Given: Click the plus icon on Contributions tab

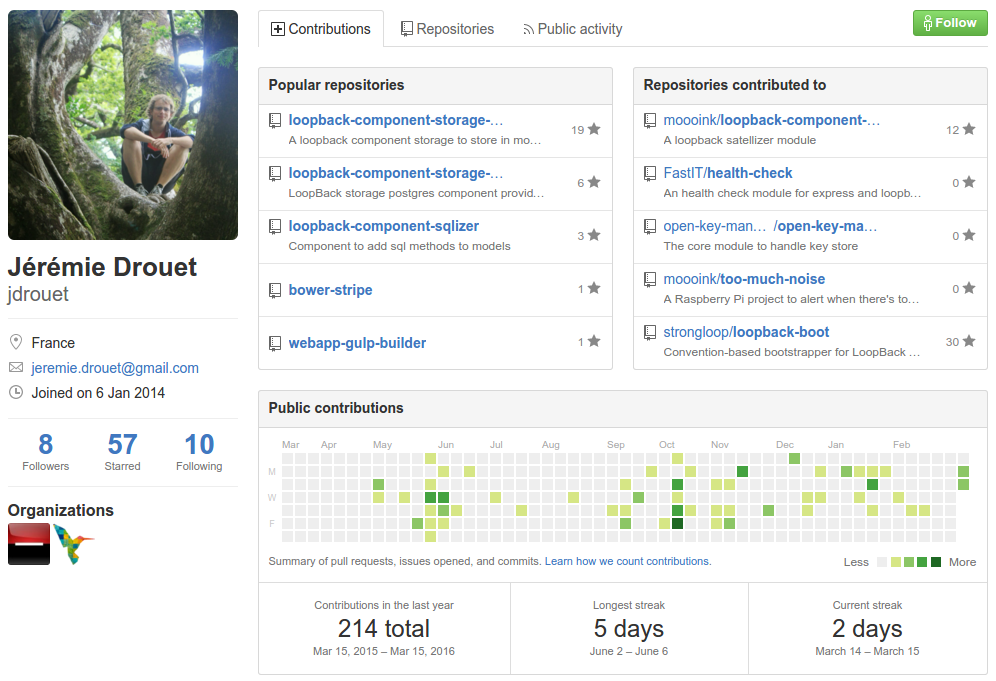Looking at the screenshot, I should [278, 29].
